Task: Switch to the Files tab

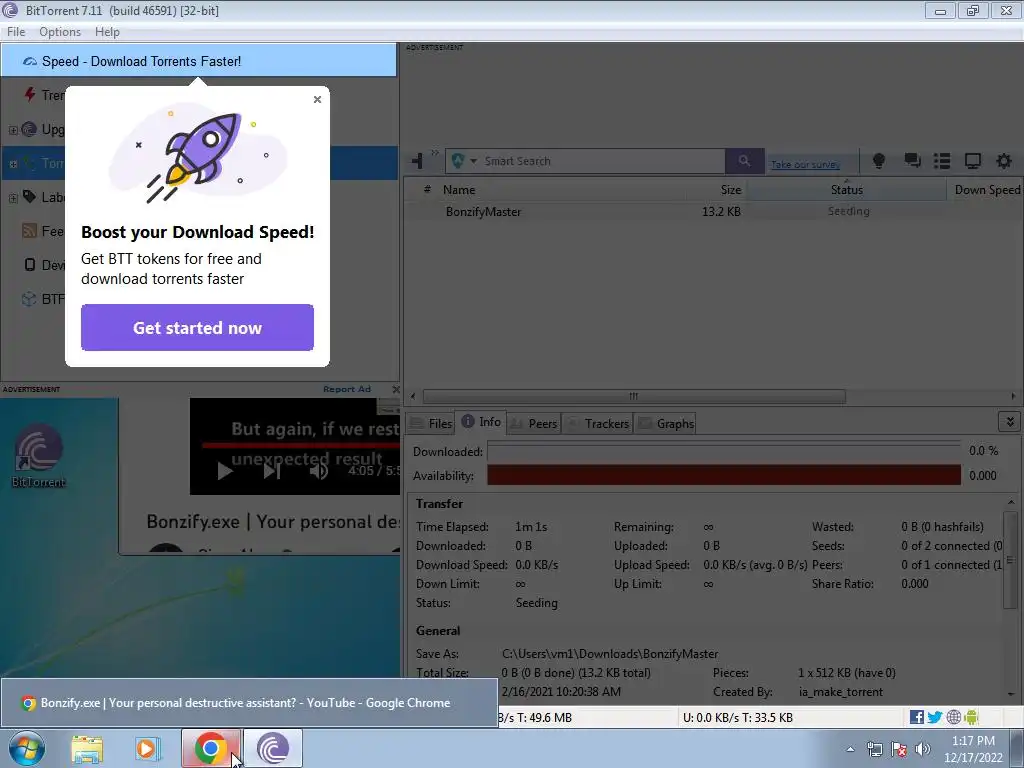Action: (431, 423)
